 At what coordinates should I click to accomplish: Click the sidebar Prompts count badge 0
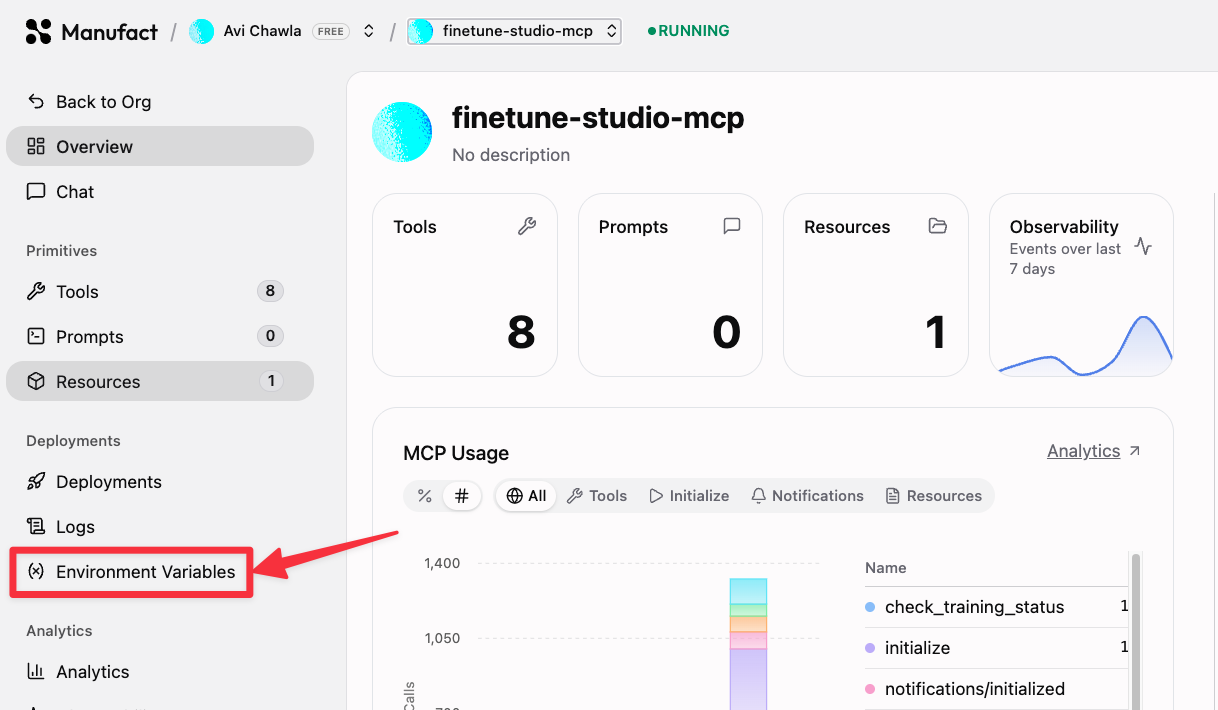pyautogui.click(x=270, y=336)
